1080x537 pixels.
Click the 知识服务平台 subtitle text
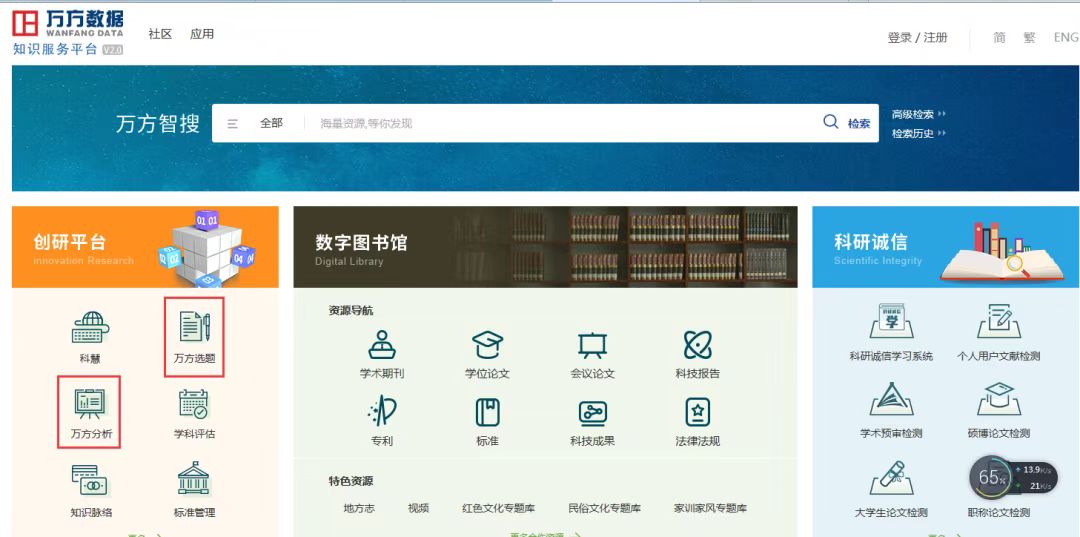(55, 50)
